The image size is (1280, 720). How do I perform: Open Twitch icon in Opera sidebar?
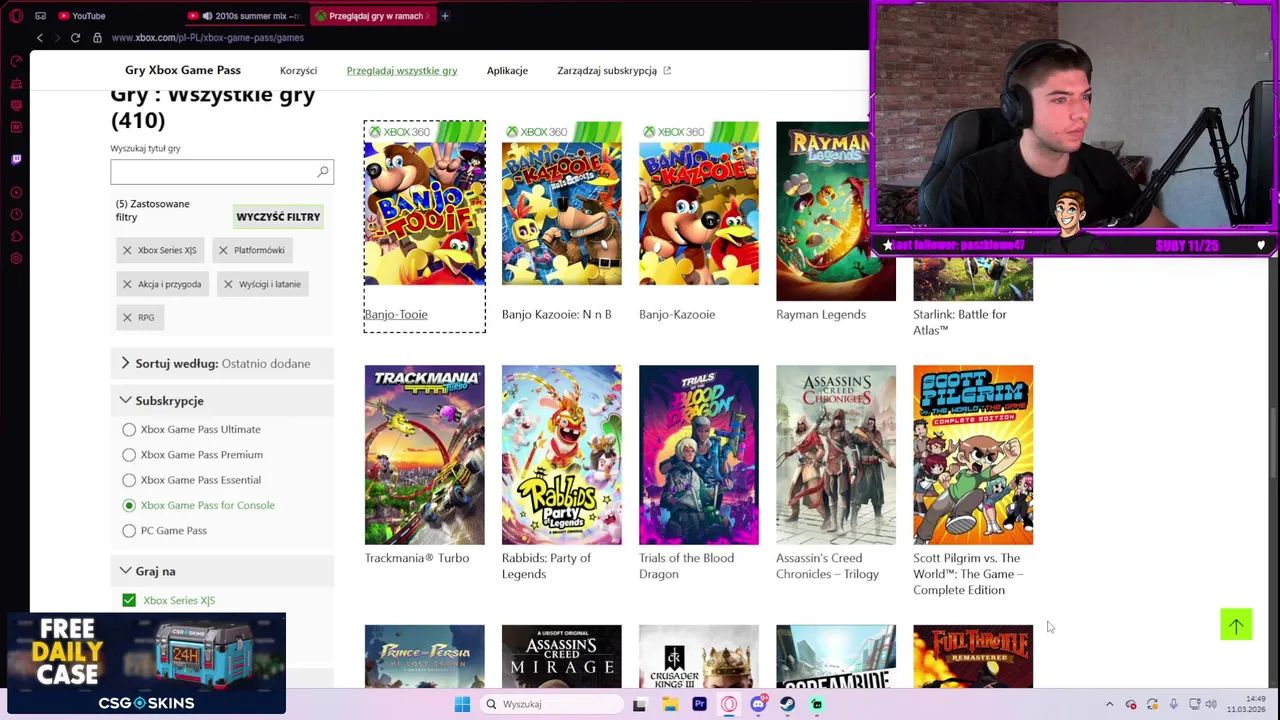point(16,159)
